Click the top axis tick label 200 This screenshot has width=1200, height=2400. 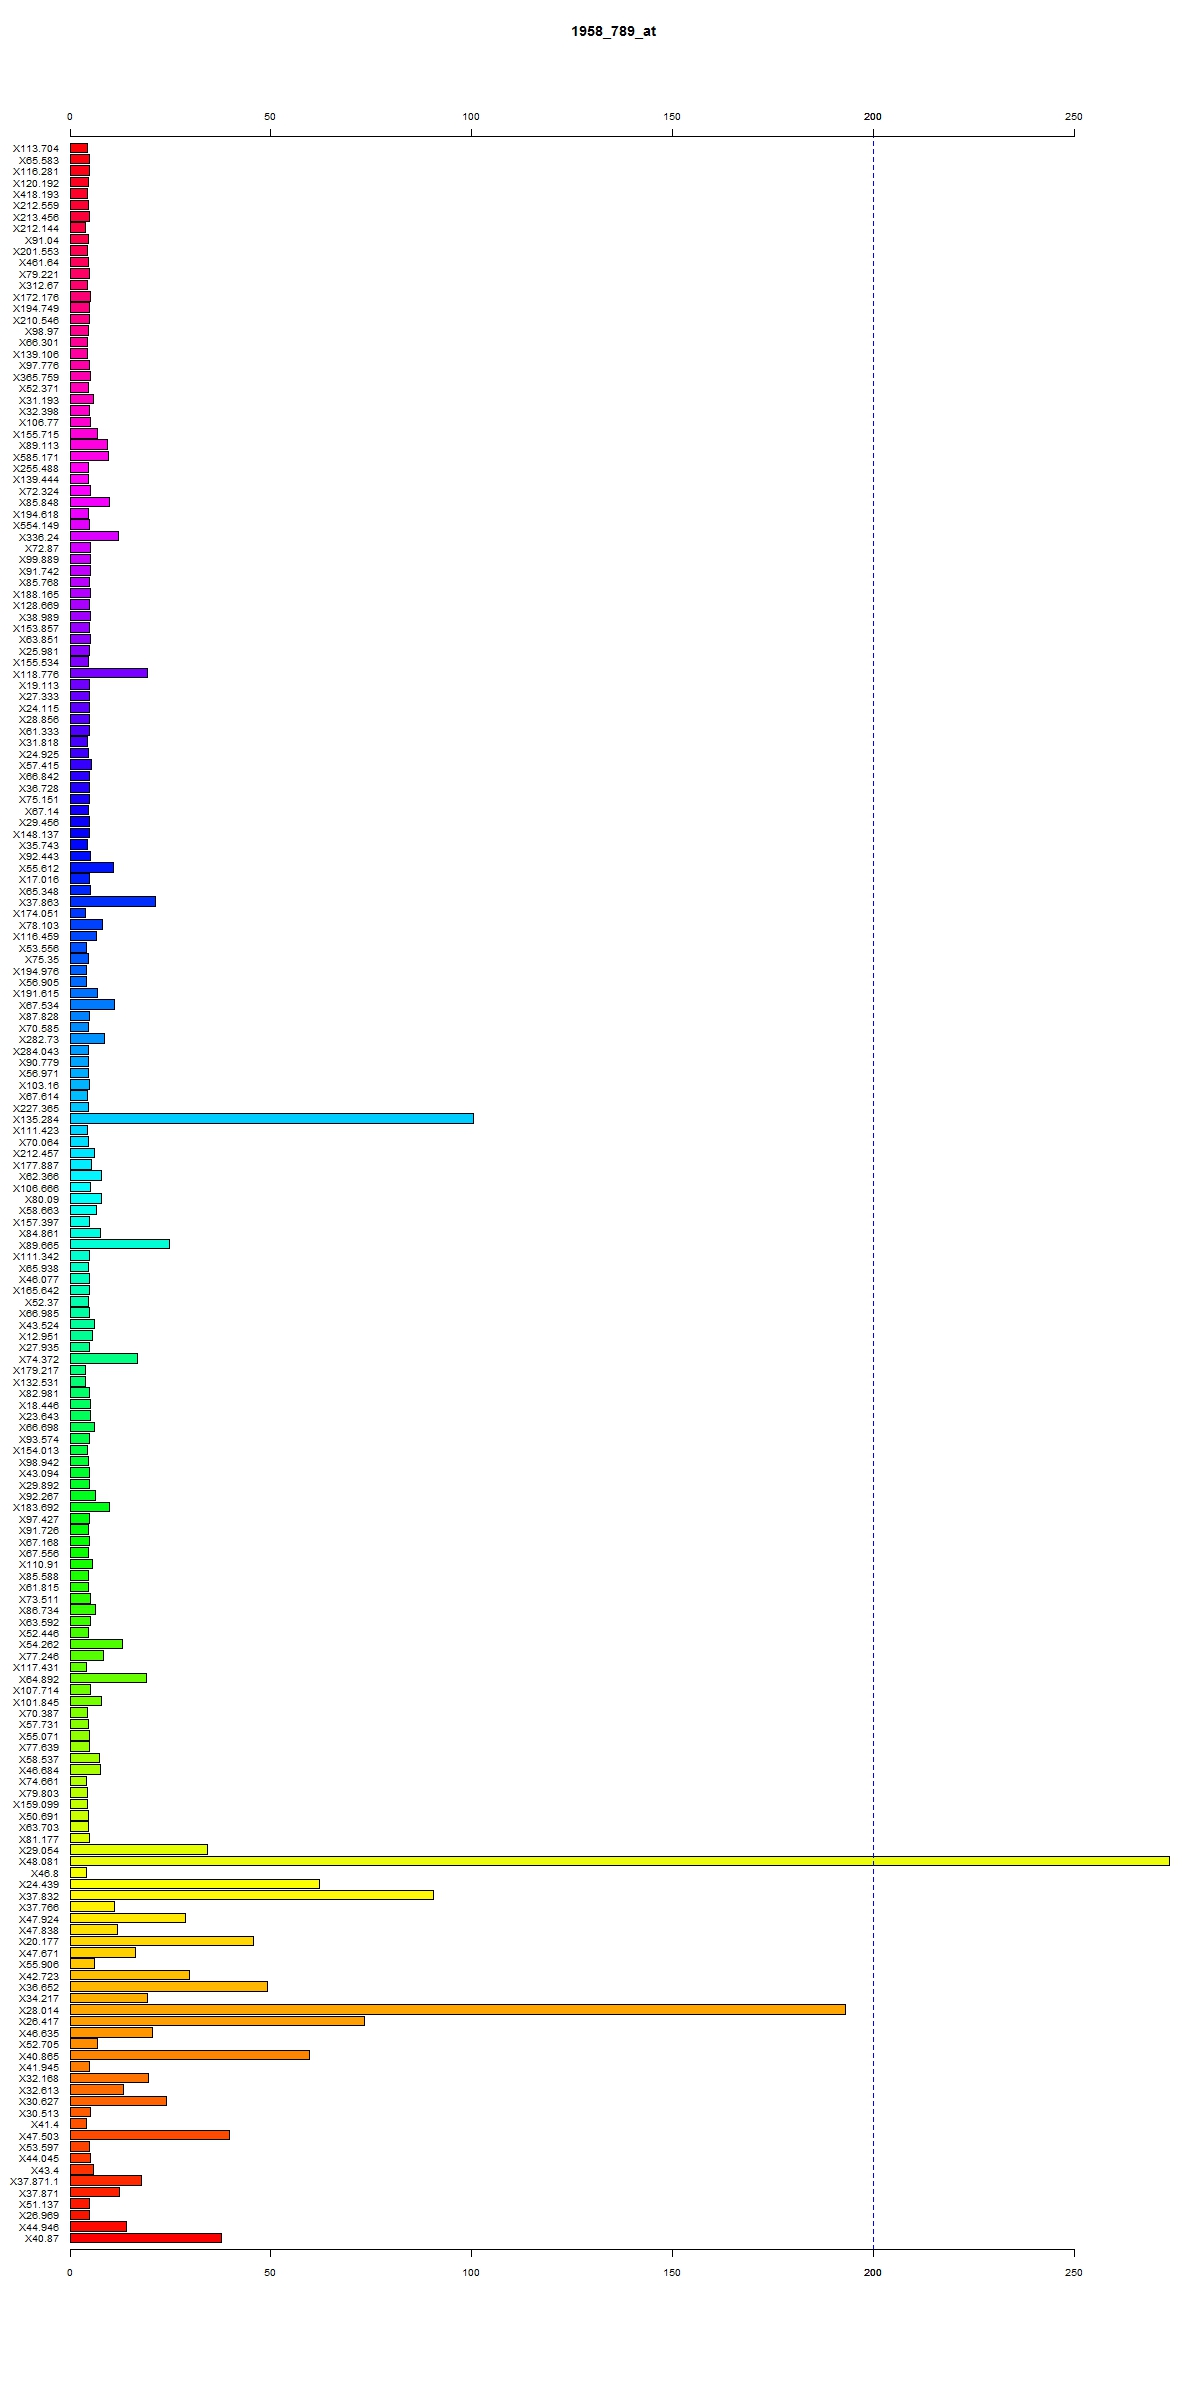(x=873, y=117)
